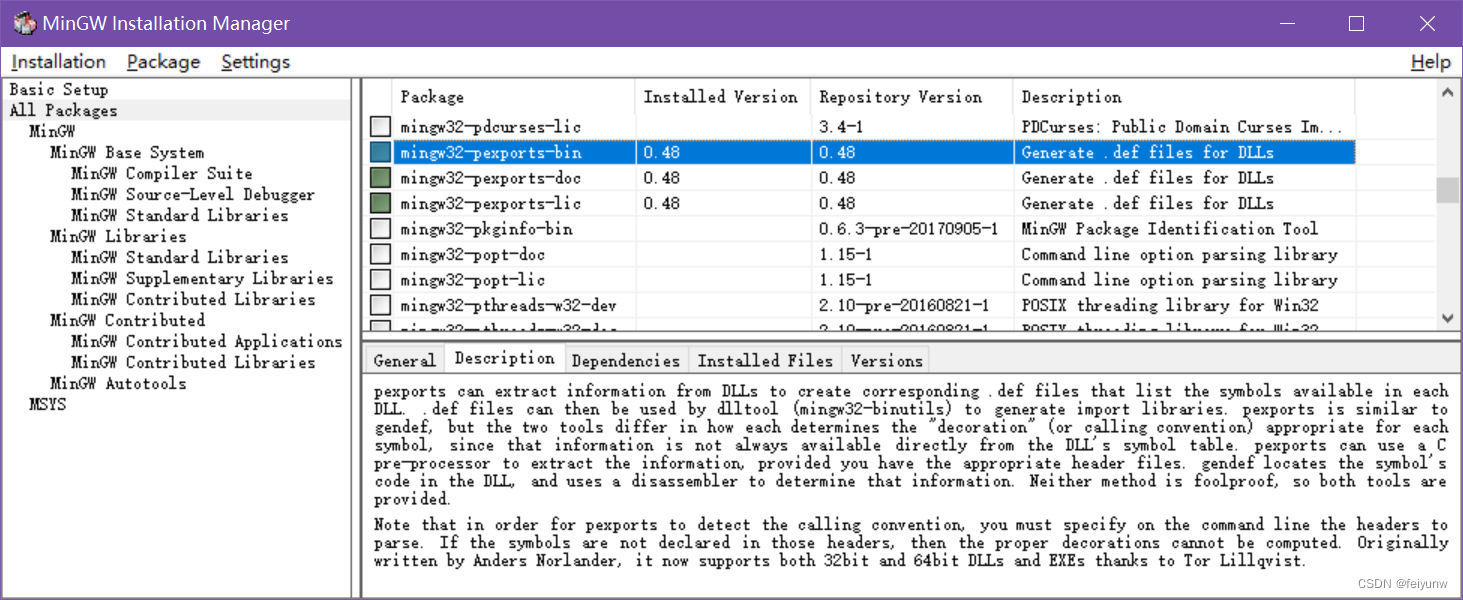Screen dimensions: 1463x600
Task: Click repository version 2.10-pre-20160821-1
Action: [x=904, y=305]
